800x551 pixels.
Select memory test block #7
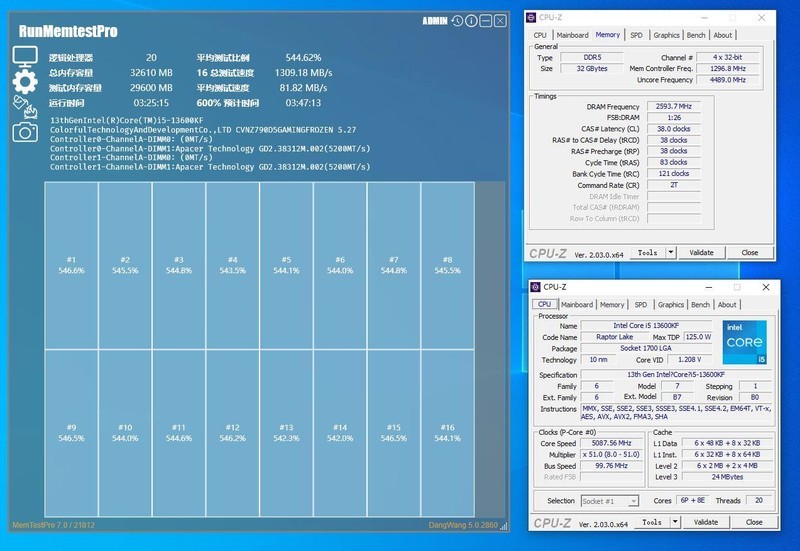pyautogui.click(x=394, y=265)
